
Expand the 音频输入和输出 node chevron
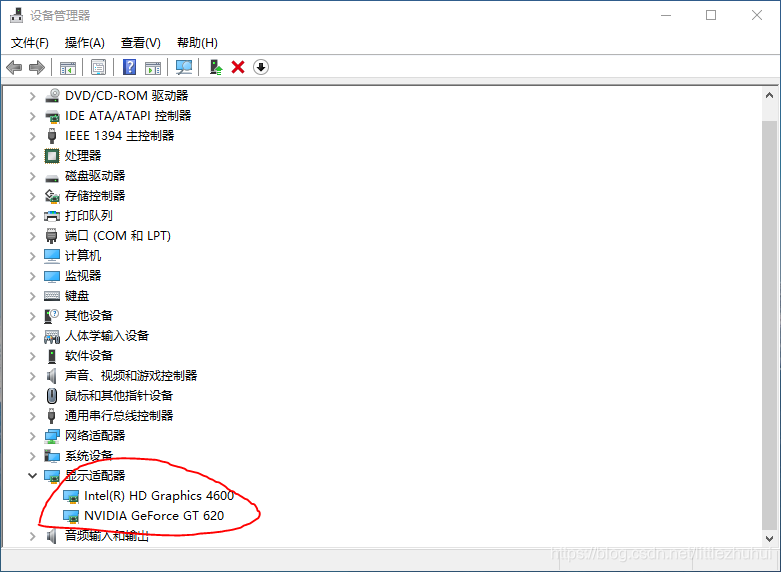click(x=32, y=536)
